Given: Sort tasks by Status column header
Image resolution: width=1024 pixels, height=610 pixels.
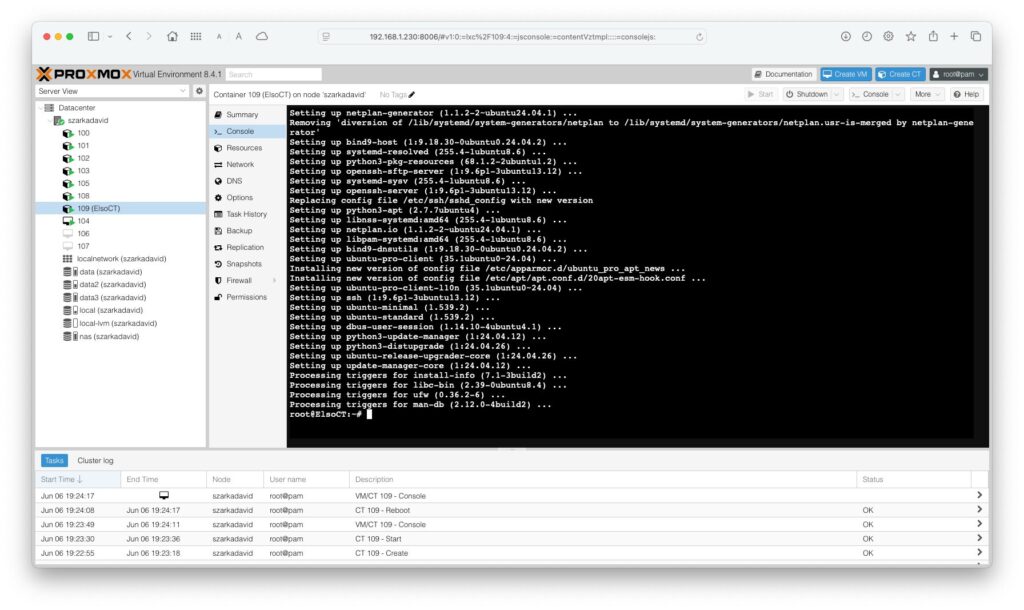Looking at the screenshot, I should point(913,479).
